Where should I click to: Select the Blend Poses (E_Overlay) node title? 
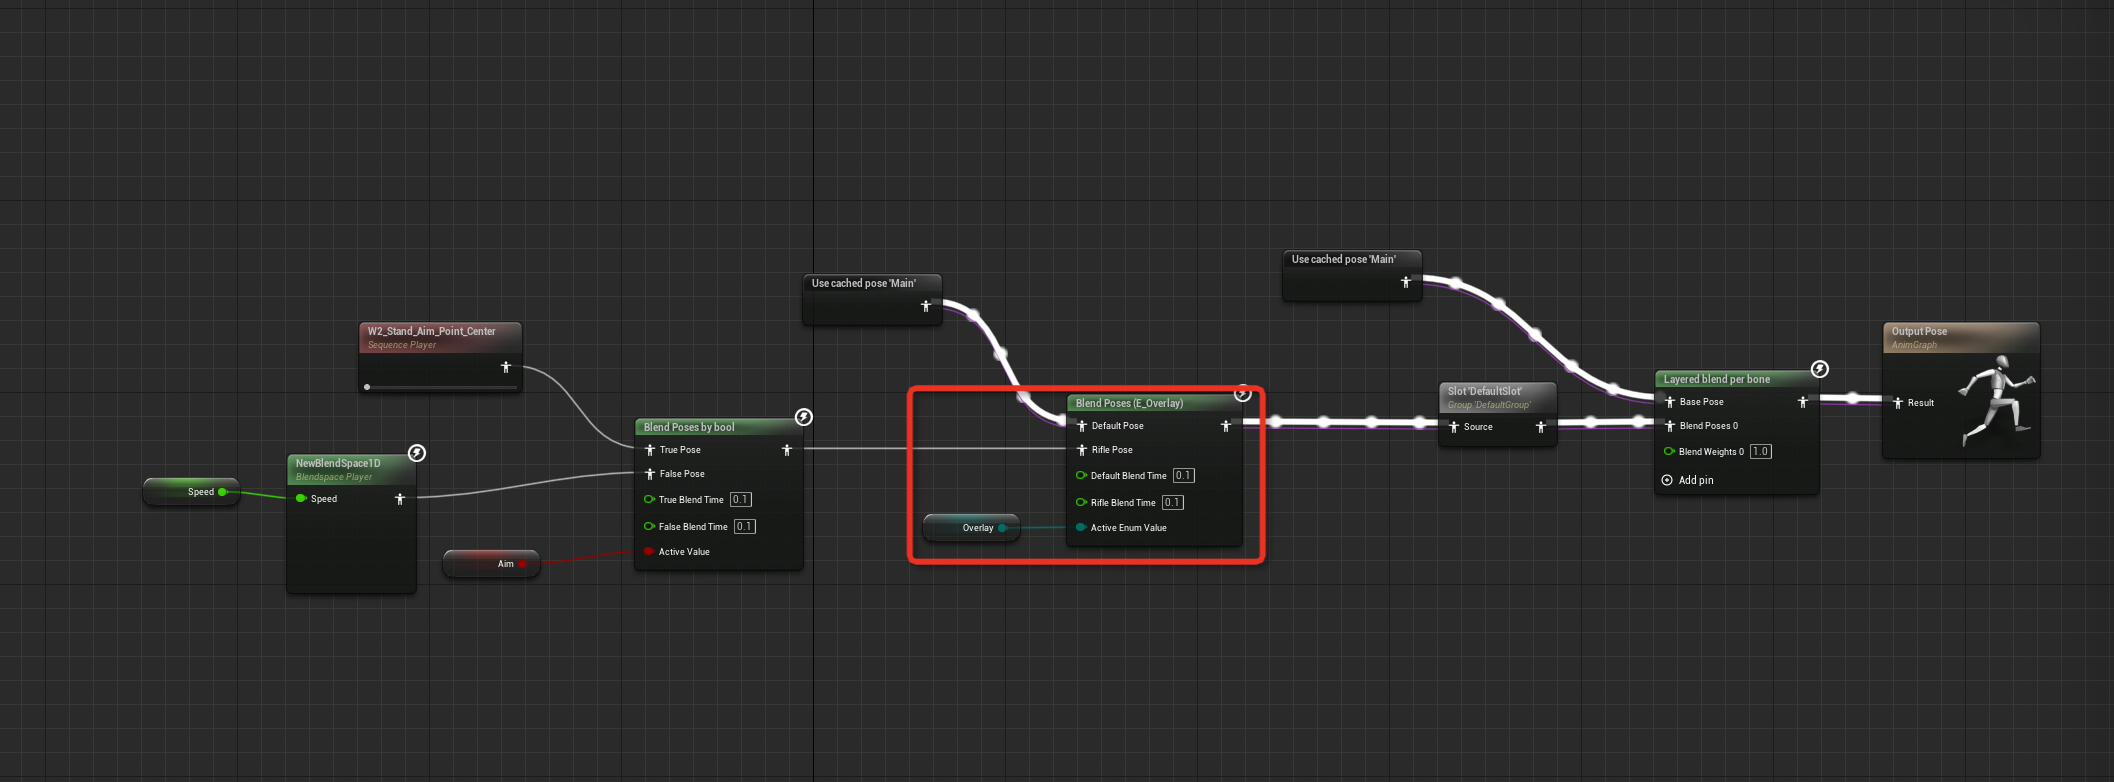point(1129,403)
